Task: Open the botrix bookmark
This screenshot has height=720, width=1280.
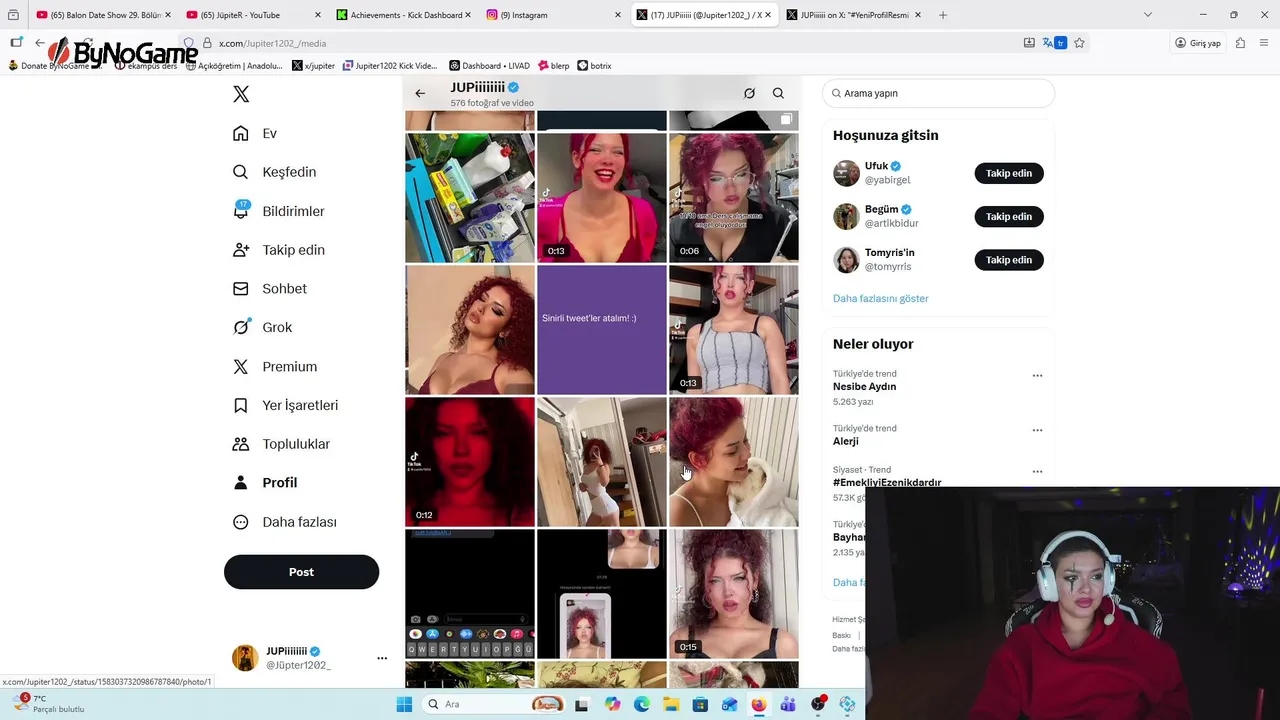Action: [594, 66]
